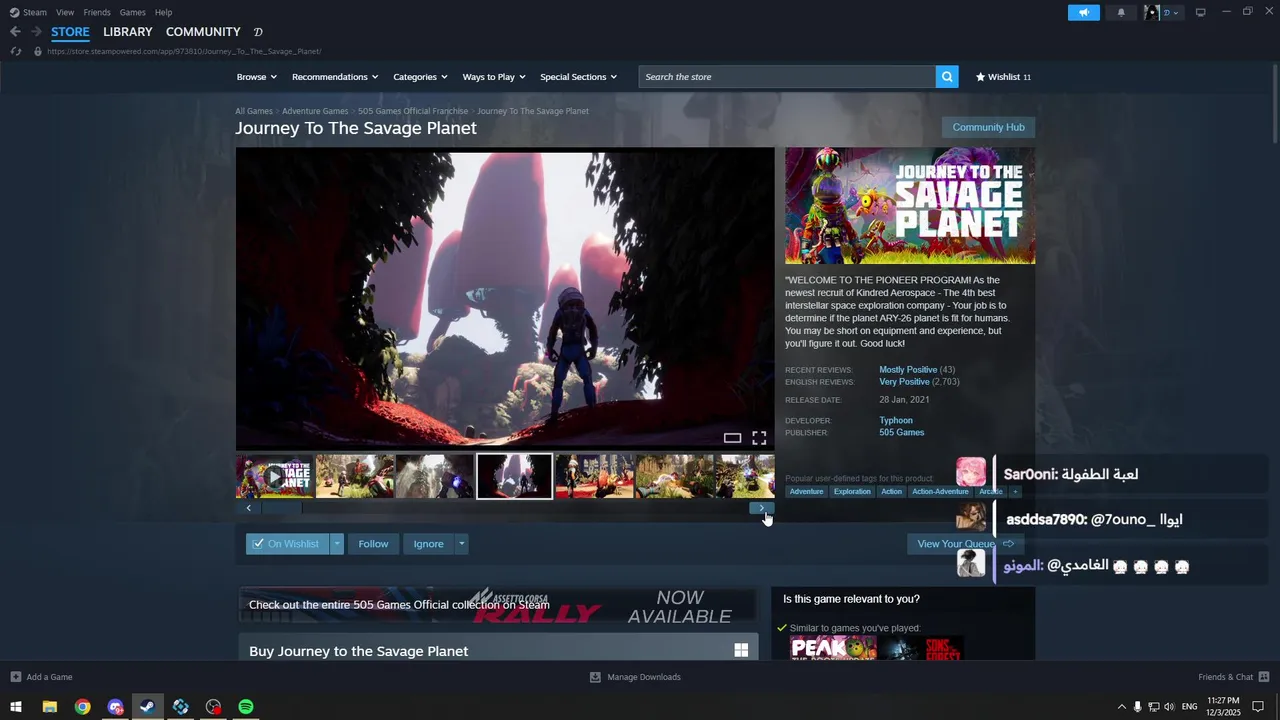Click the Mostly Positive reviews link
This screenshot has width=1280, height=720.
pos(908,370)
